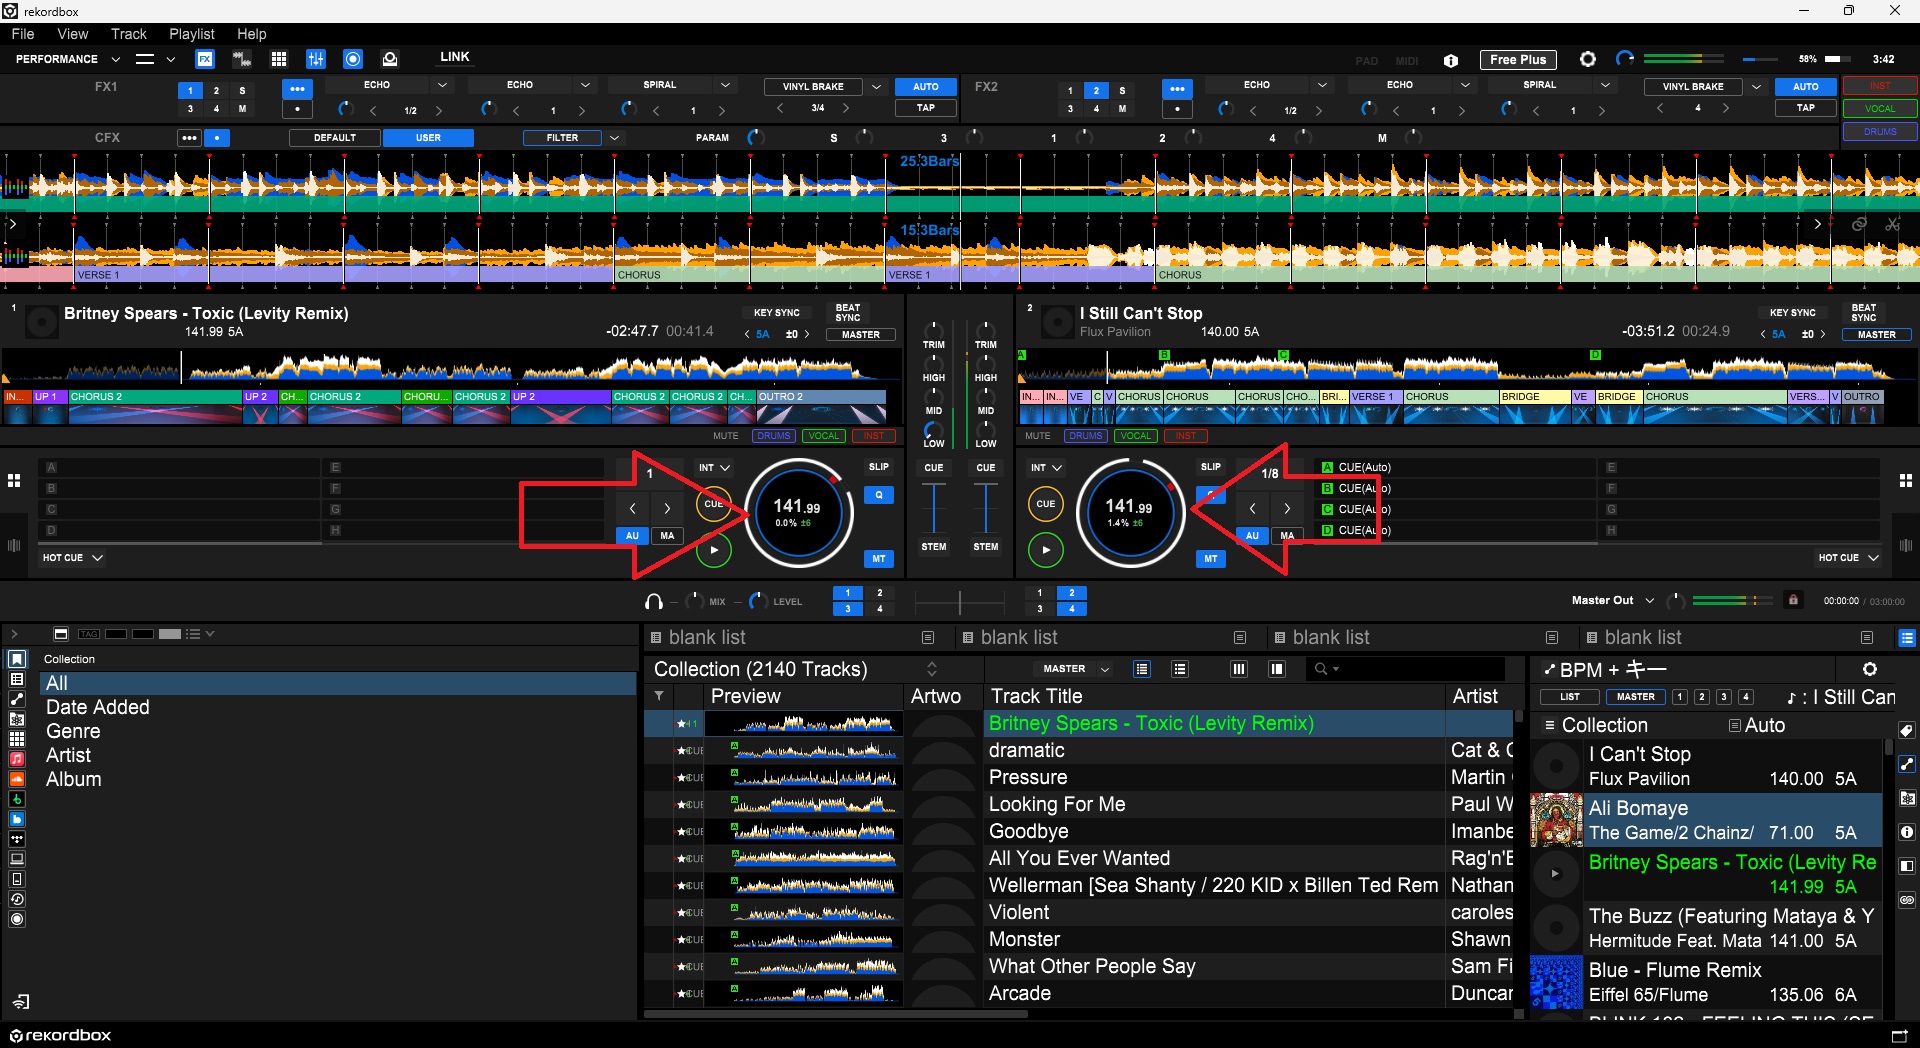Open the SoundCloud icon in left sidebar

(x=17, y=779)
